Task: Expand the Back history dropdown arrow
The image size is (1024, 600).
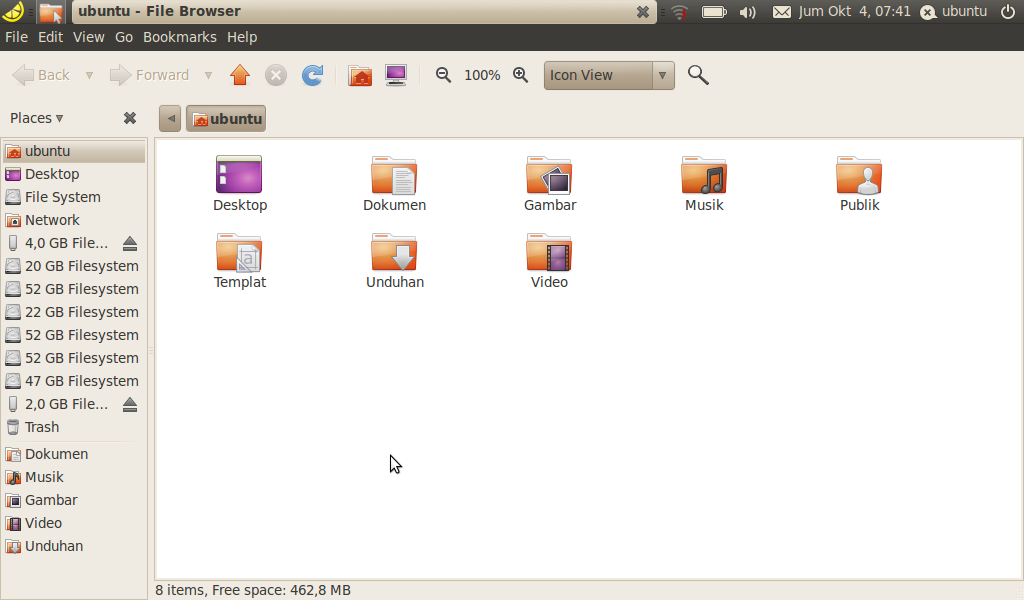Action: click(x=89, y=76)
